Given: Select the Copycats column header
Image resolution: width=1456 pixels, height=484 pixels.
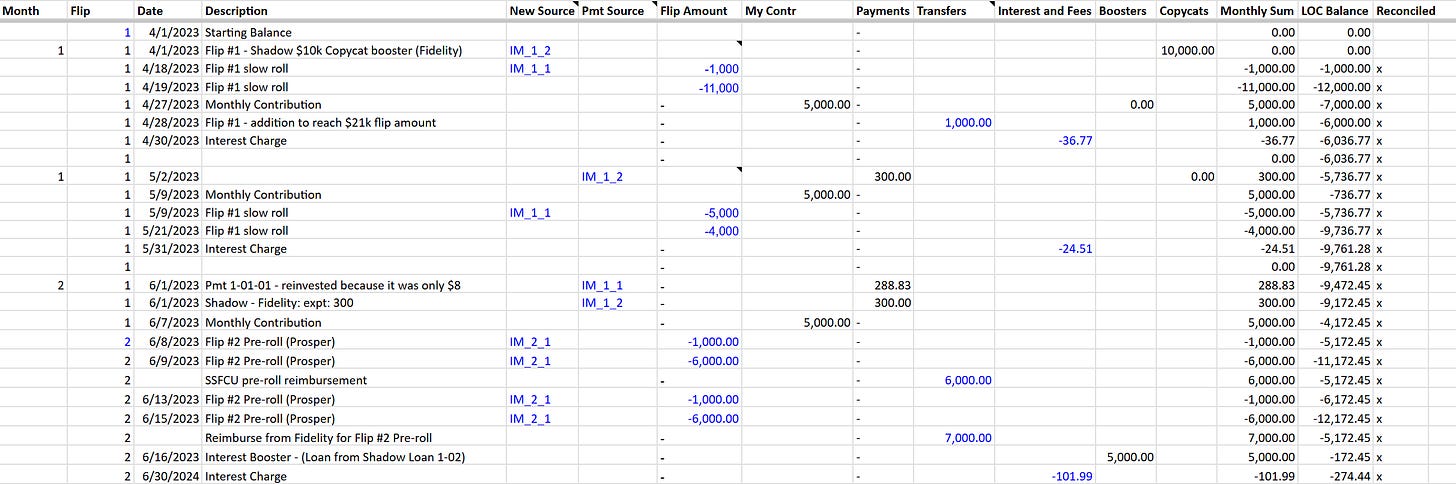Looking at the screenshot, I should (1184, 11).
